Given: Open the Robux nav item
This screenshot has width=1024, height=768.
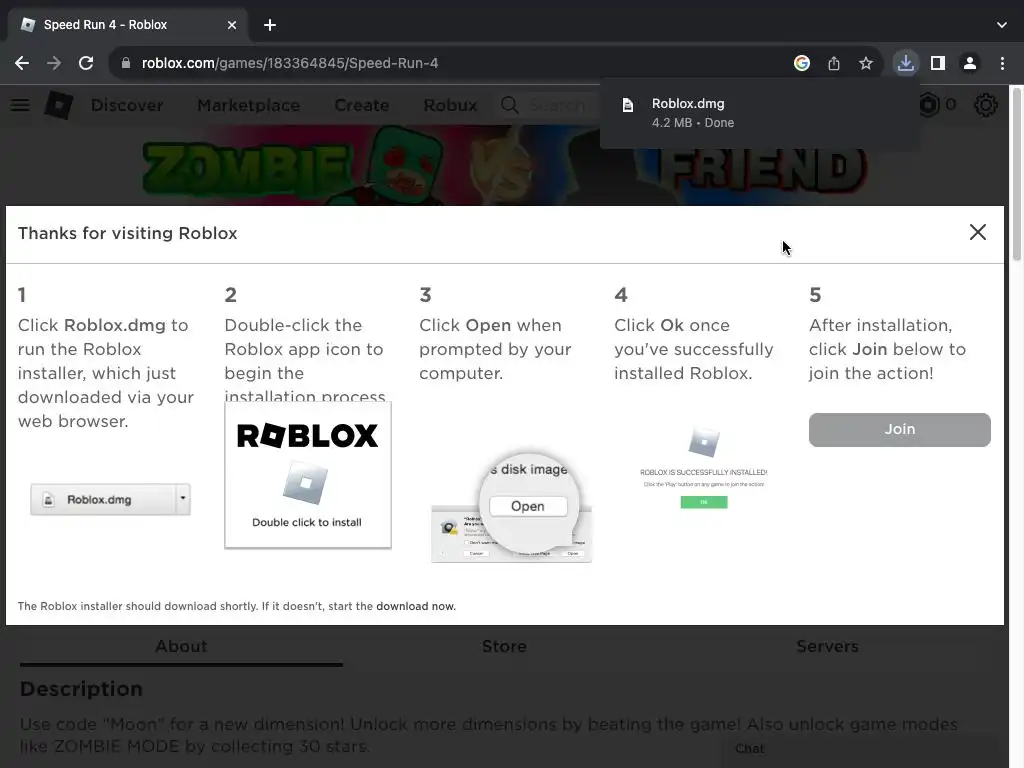Looking at the screenshot, I should pos(450,105).
